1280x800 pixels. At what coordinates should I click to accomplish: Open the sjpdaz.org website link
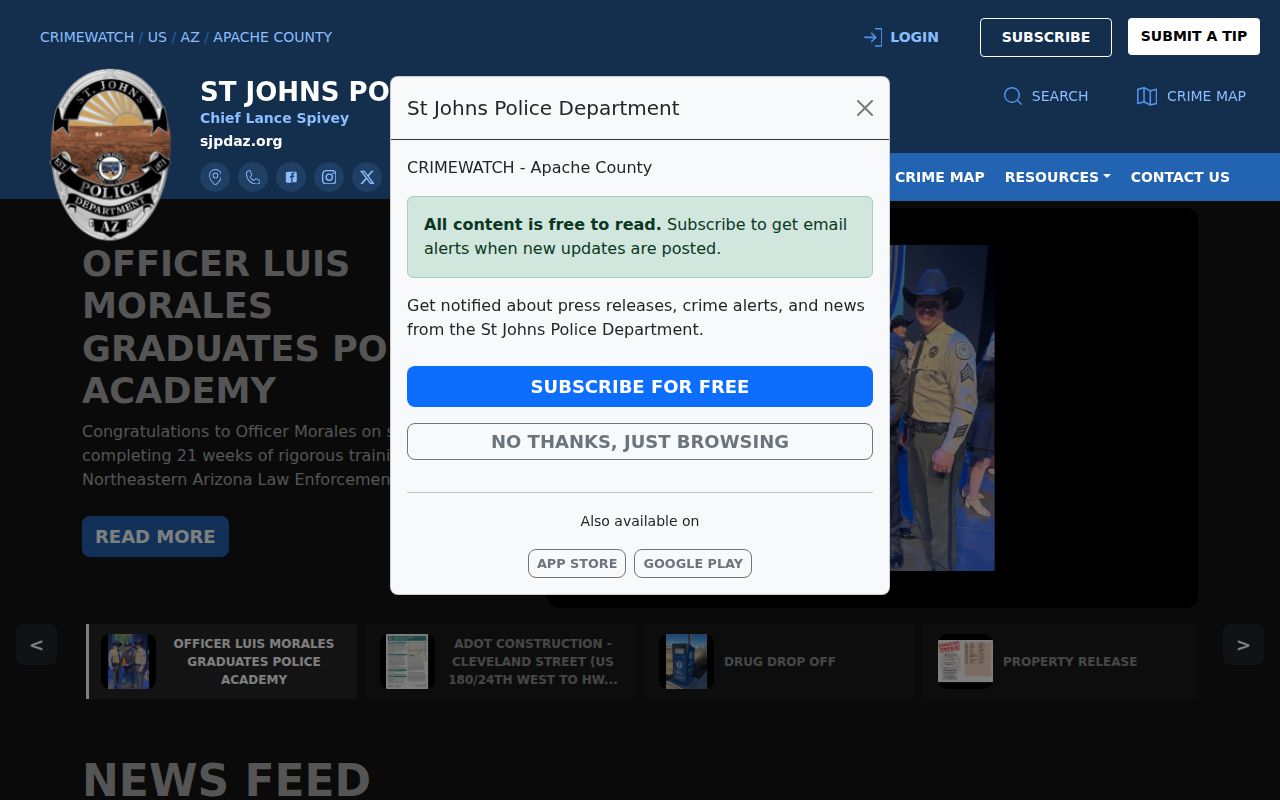(241, 141)
